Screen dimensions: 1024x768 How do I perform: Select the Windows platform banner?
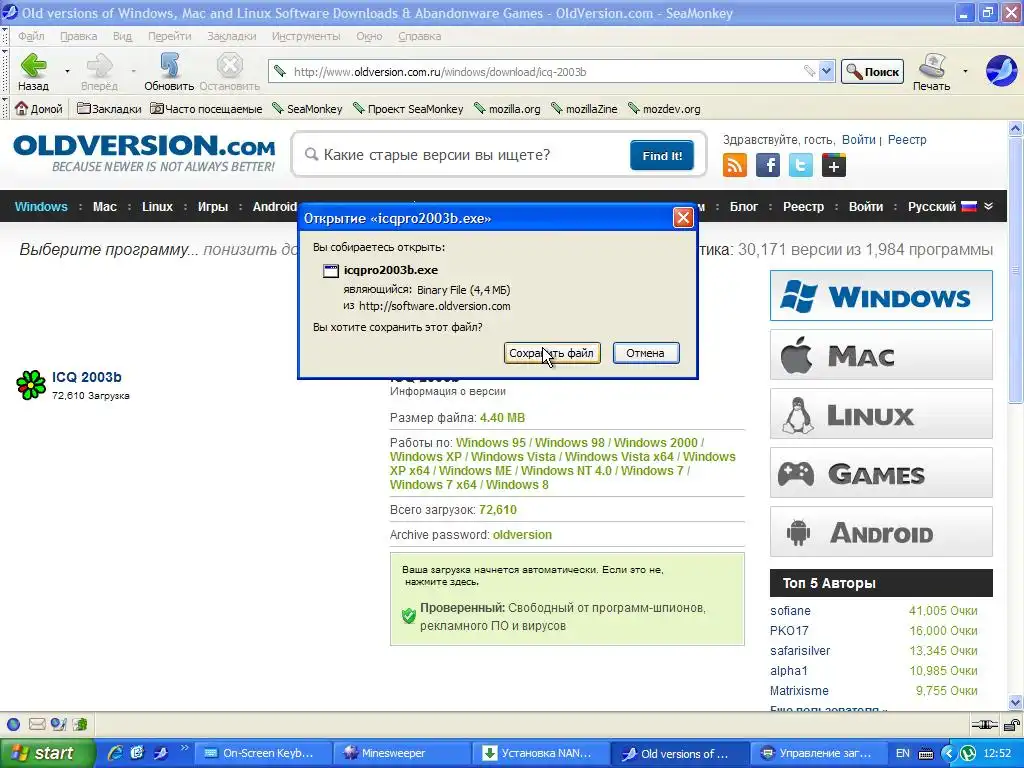pyautogui.click(x=881, y=296)
